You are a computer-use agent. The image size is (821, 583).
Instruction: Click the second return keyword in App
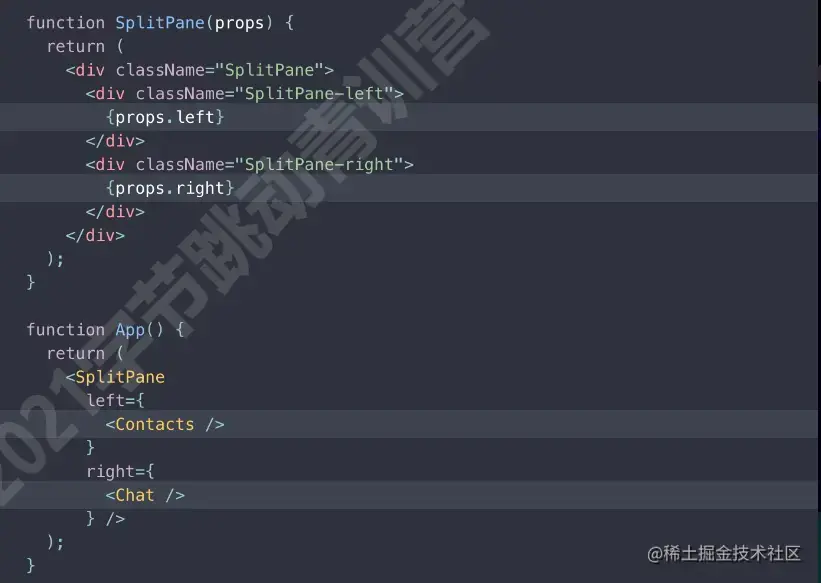click(x=76, y=353)
